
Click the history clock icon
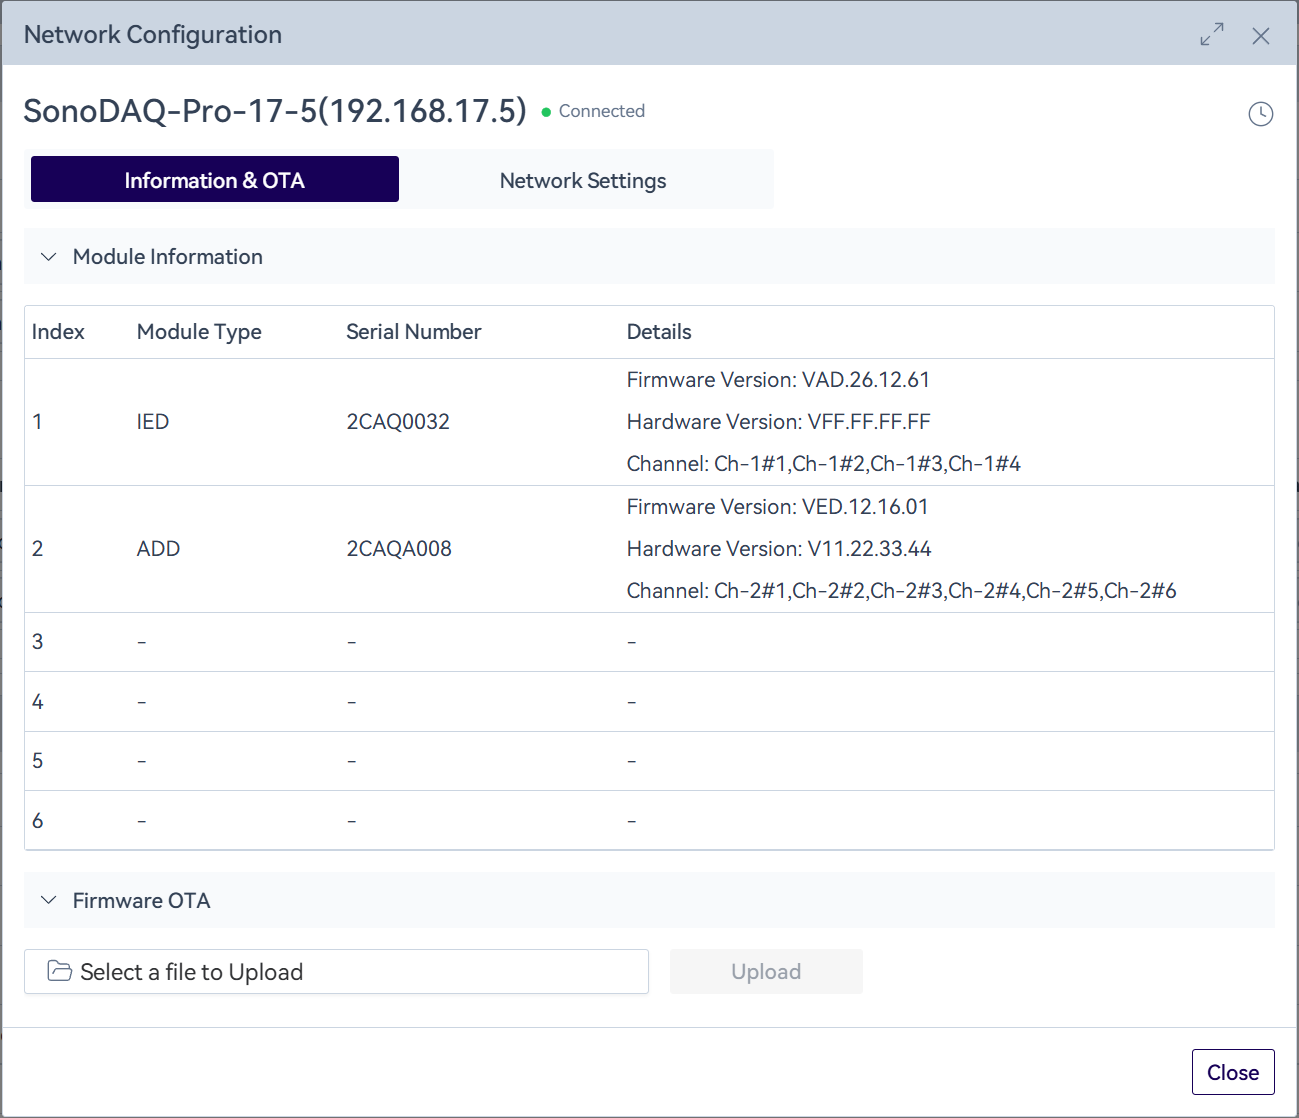[1260, 114]
